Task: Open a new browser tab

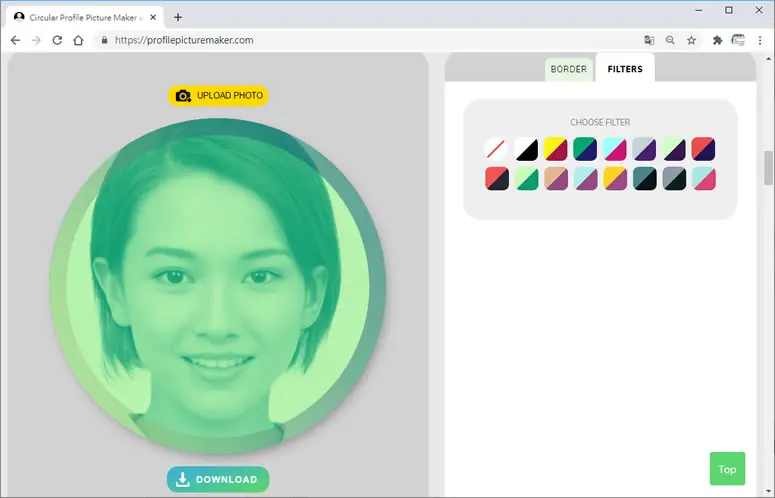Action: point(178,17)
